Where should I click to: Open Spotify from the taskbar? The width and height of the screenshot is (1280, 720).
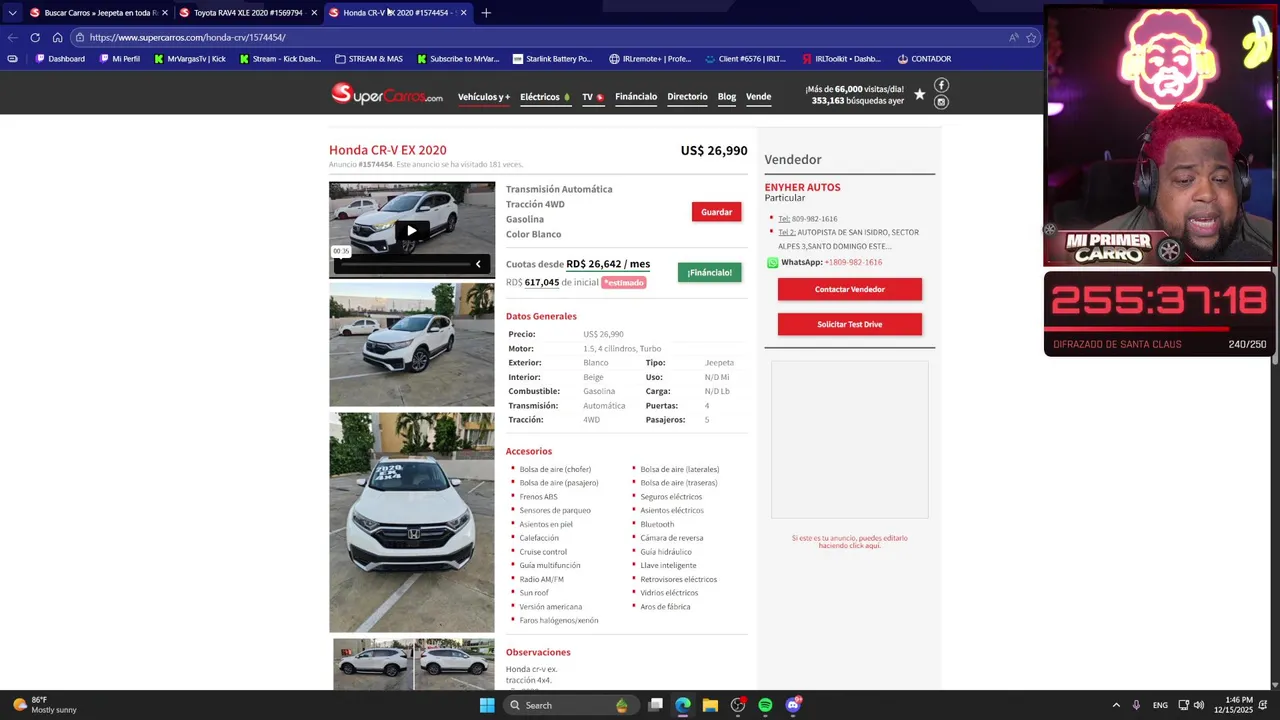(x=765, y=705)
